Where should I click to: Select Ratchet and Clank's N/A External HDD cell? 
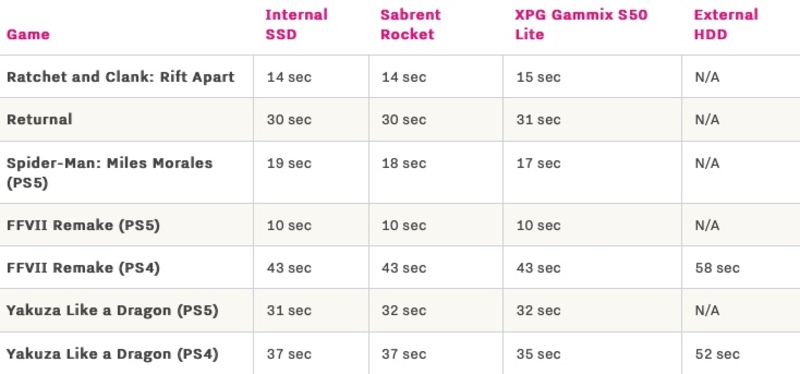pos(707,77)
